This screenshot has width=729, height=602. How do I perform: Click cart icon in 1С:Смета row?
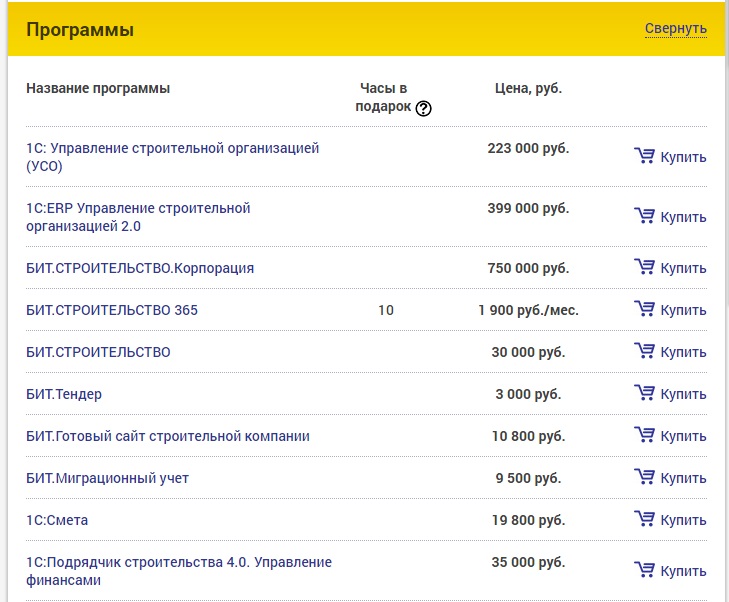644,519
